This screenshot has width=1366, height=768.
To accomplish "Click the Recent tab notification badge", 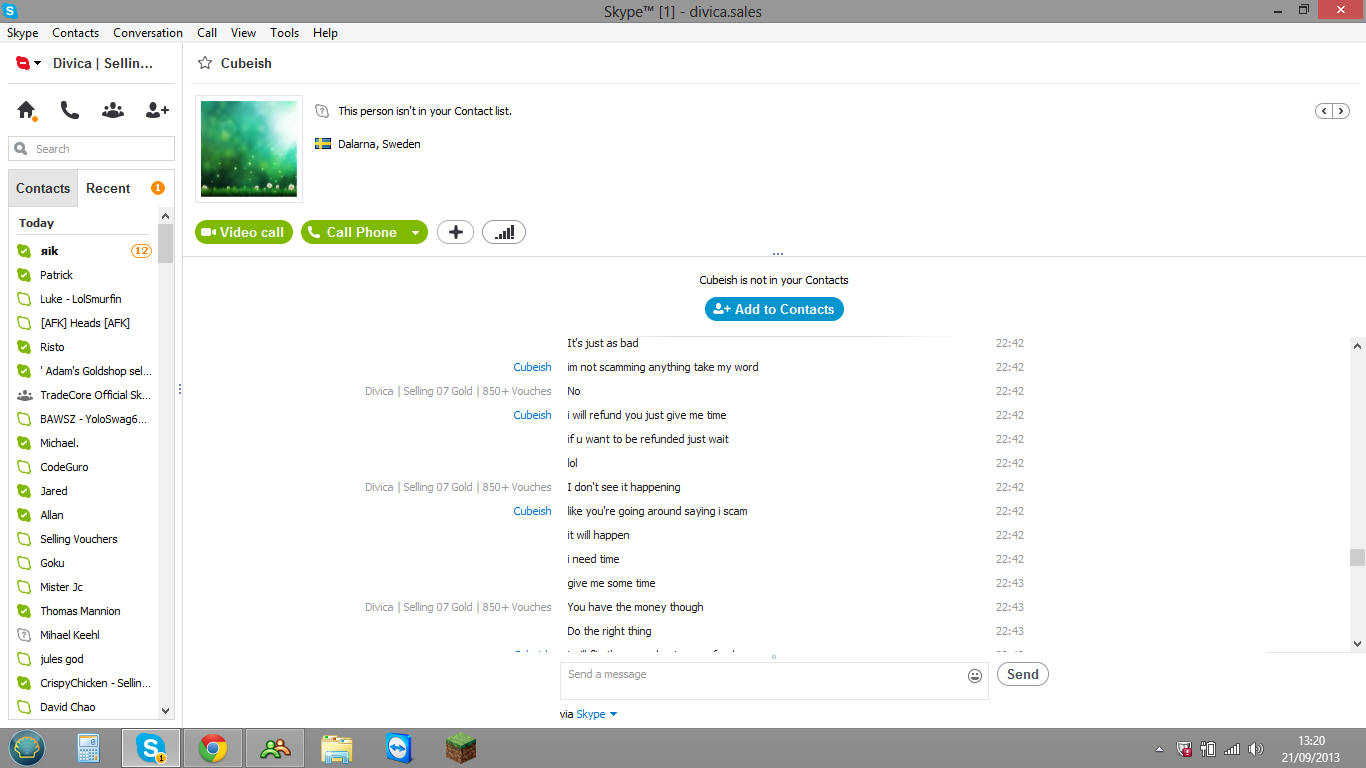I will [157, 188].
